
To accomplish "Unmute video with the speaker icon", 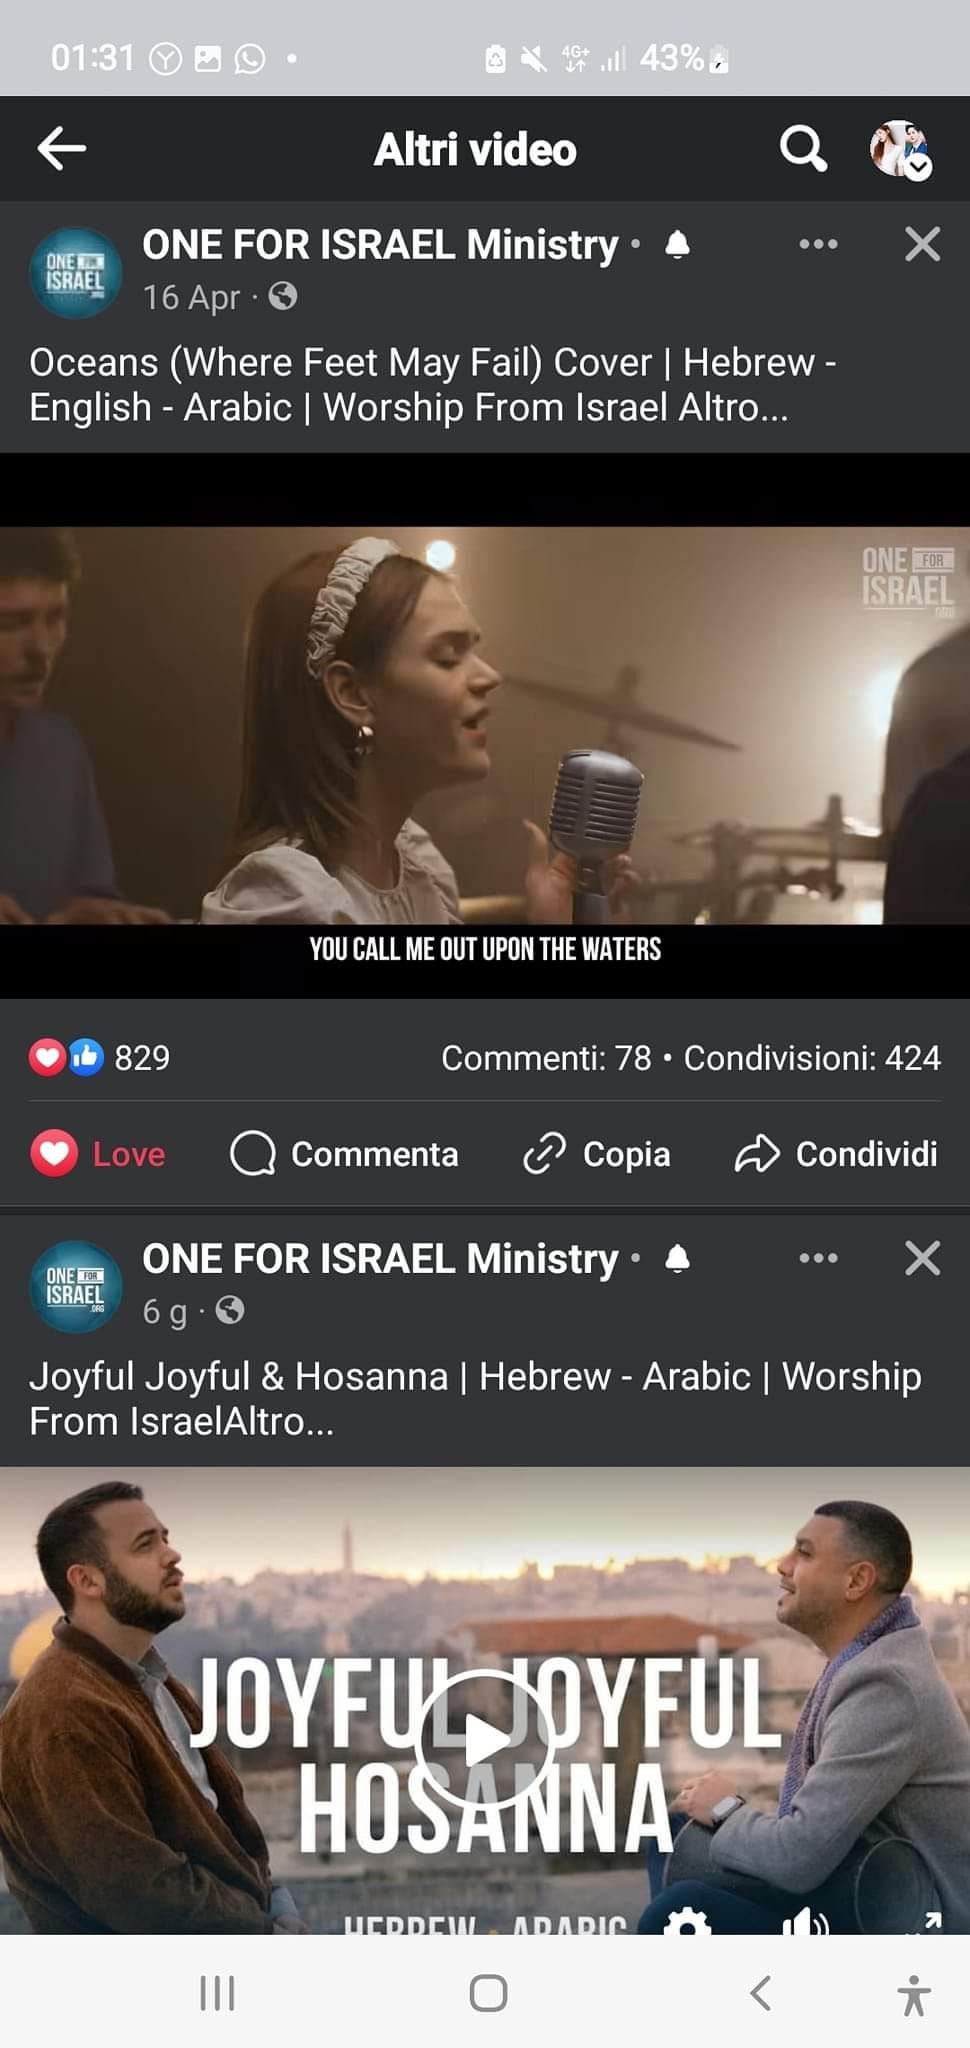I will [805, 1920].
